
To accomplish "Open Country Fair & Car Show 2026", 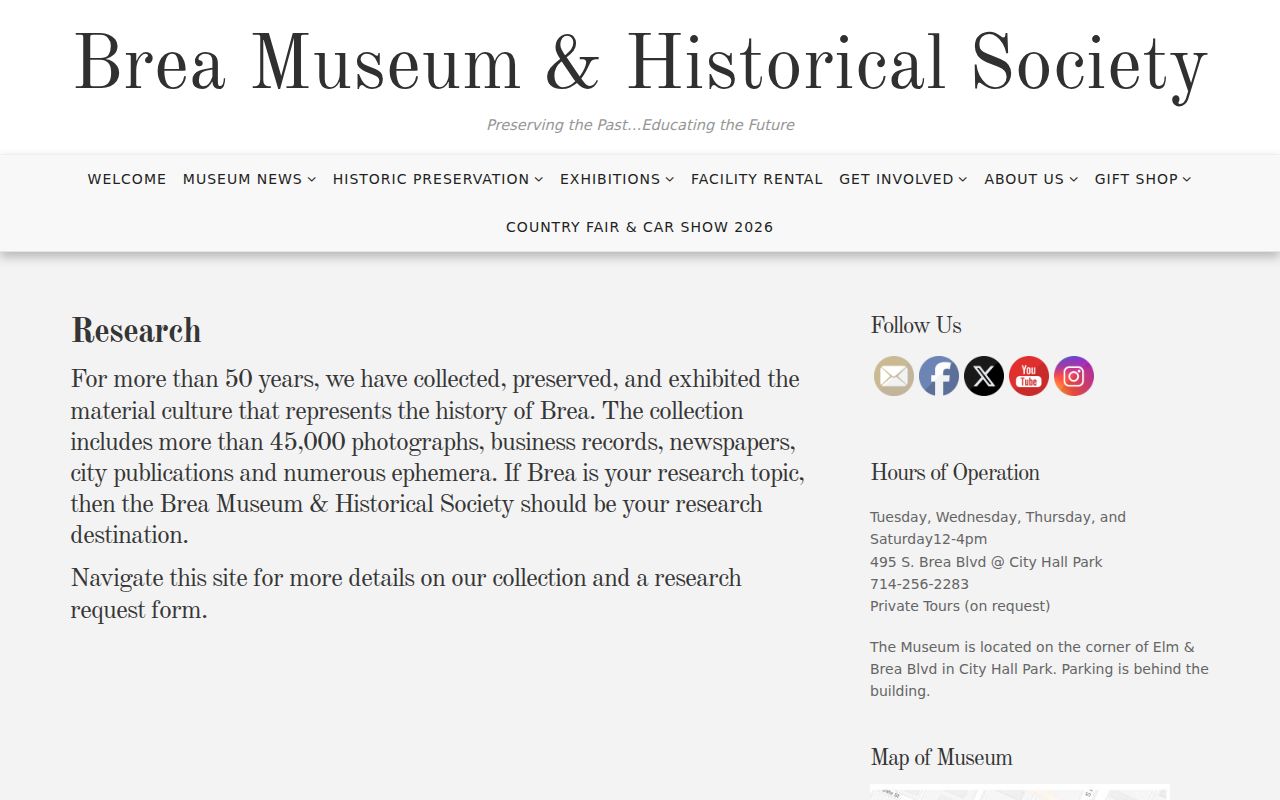I will click(640, 227).
